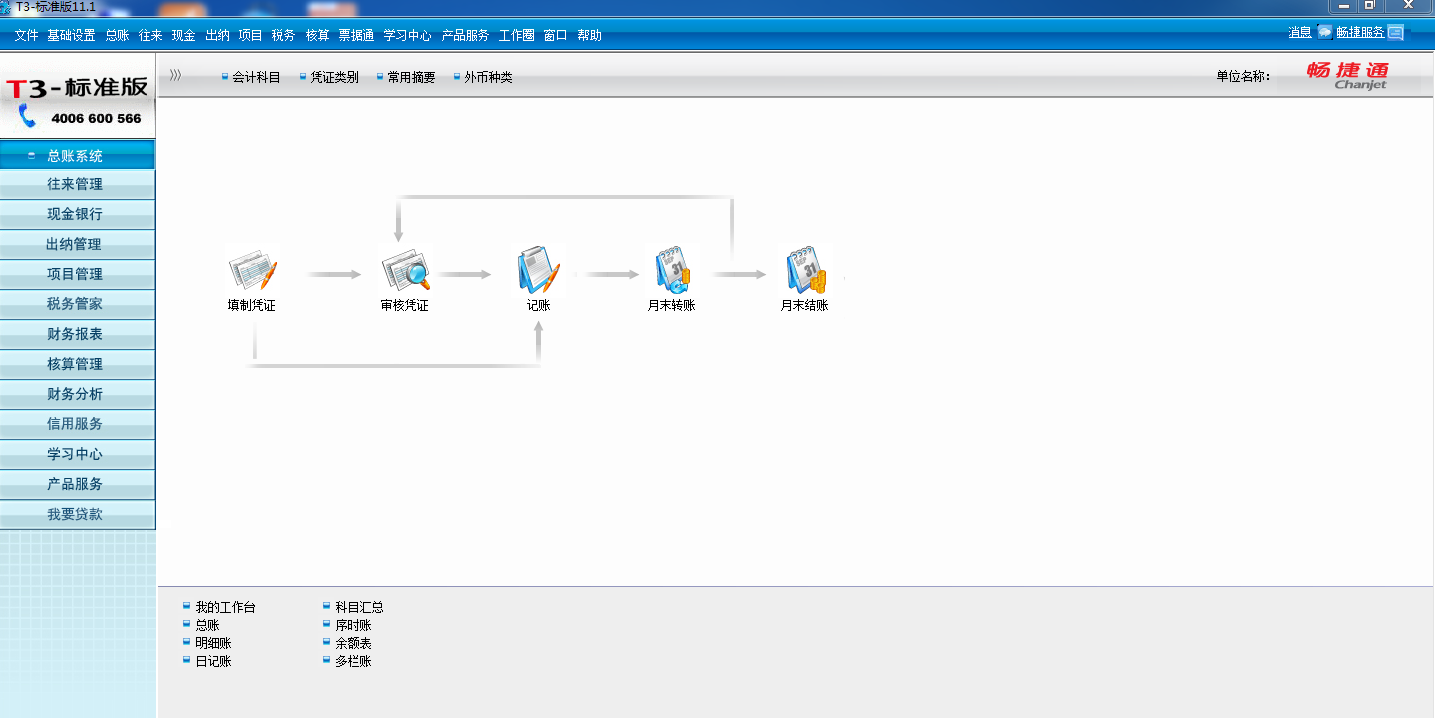Open the 文件 menu
1435x718 pixels.
click(26, 35)
